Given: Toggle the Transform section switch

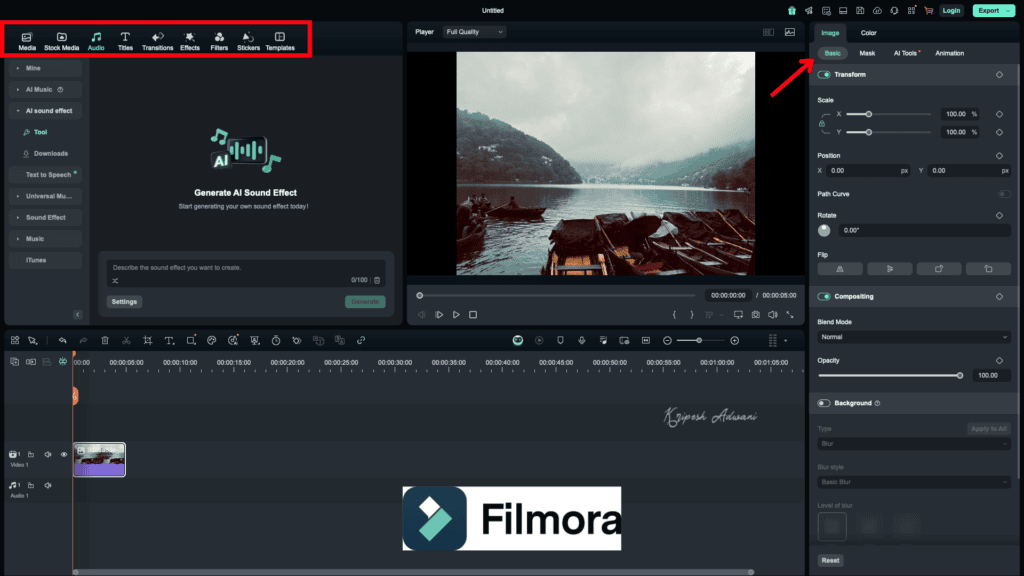Looking at the screenshot, I should 824,74.
